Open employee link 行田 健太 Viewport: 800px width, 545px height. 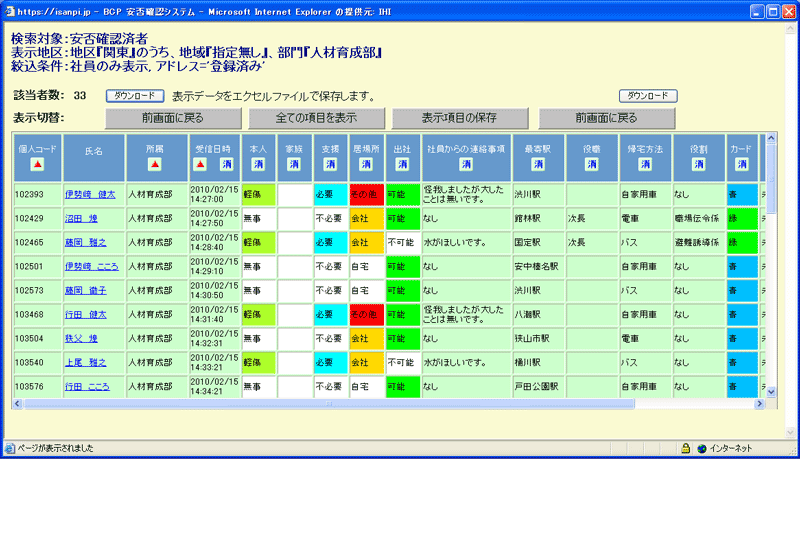point(86,314)
